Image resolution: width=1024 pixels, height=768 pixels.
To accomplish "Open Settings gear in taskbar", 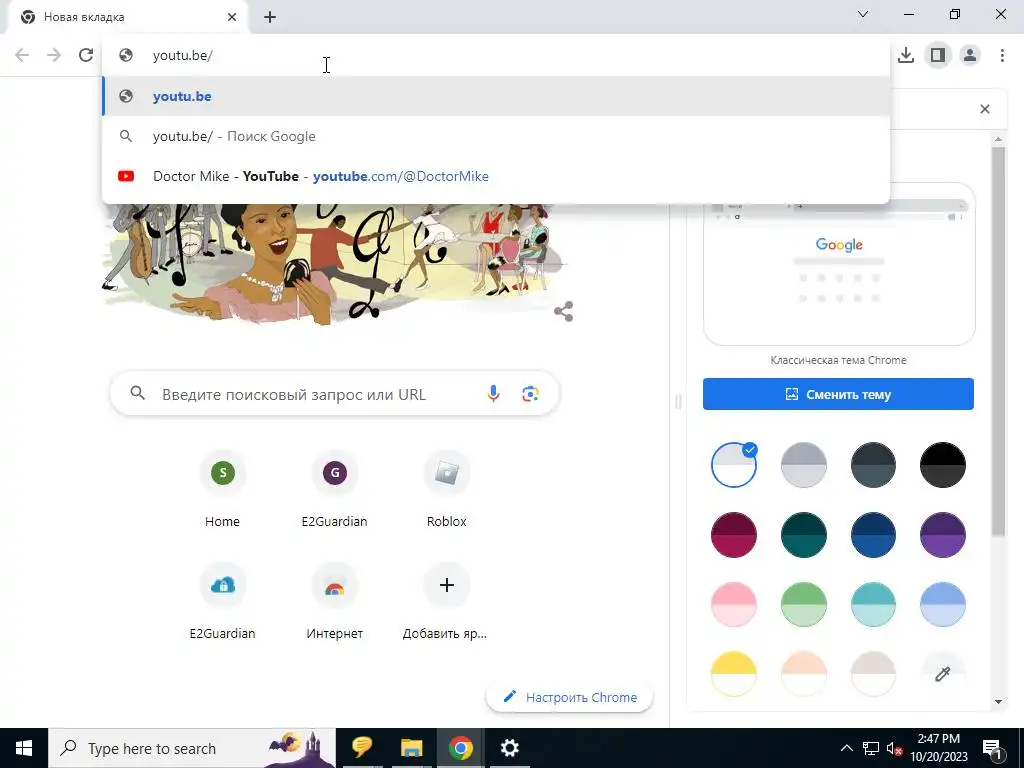I will click(509, 748).
